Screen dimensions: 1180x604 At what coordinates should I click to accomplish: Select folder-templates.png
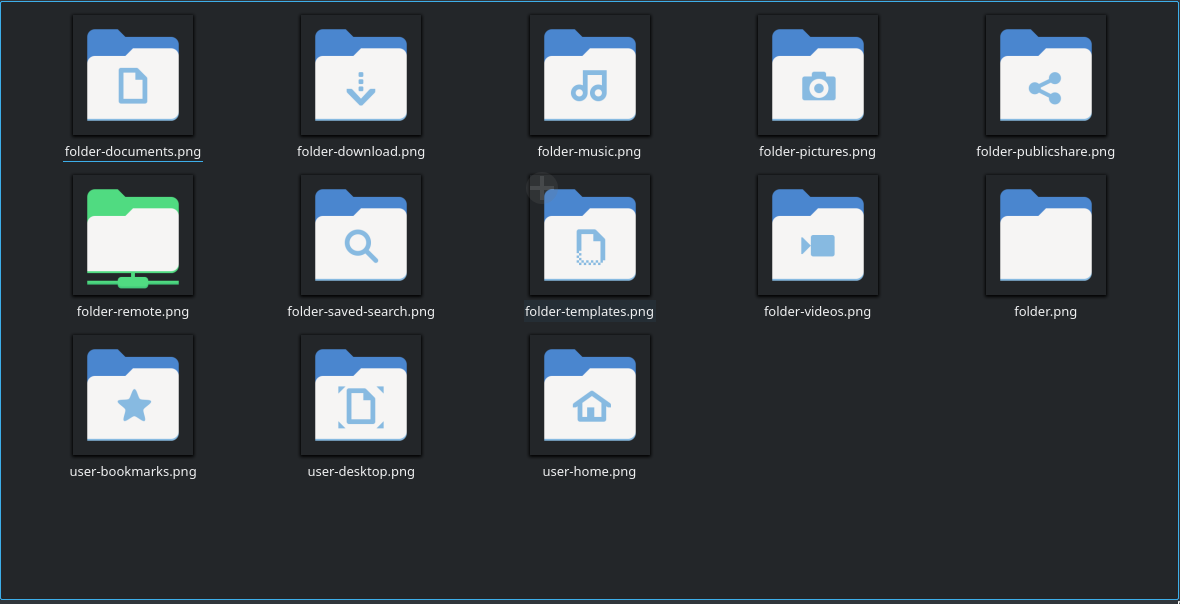click(x=589, y=235)
